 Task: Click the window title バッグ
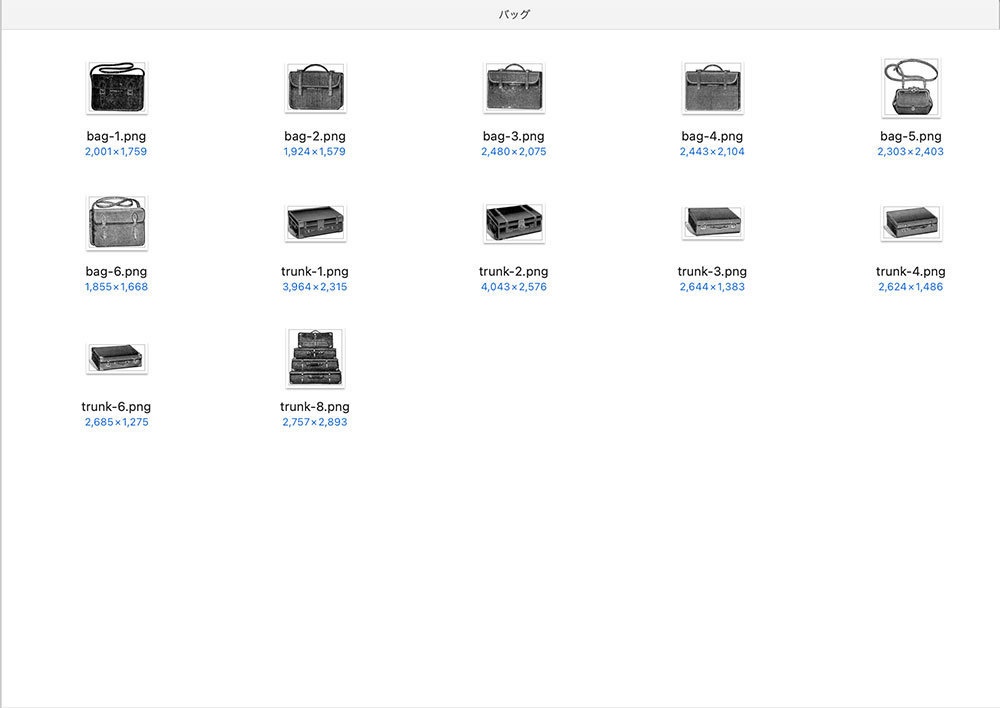[x=514, y=14]
